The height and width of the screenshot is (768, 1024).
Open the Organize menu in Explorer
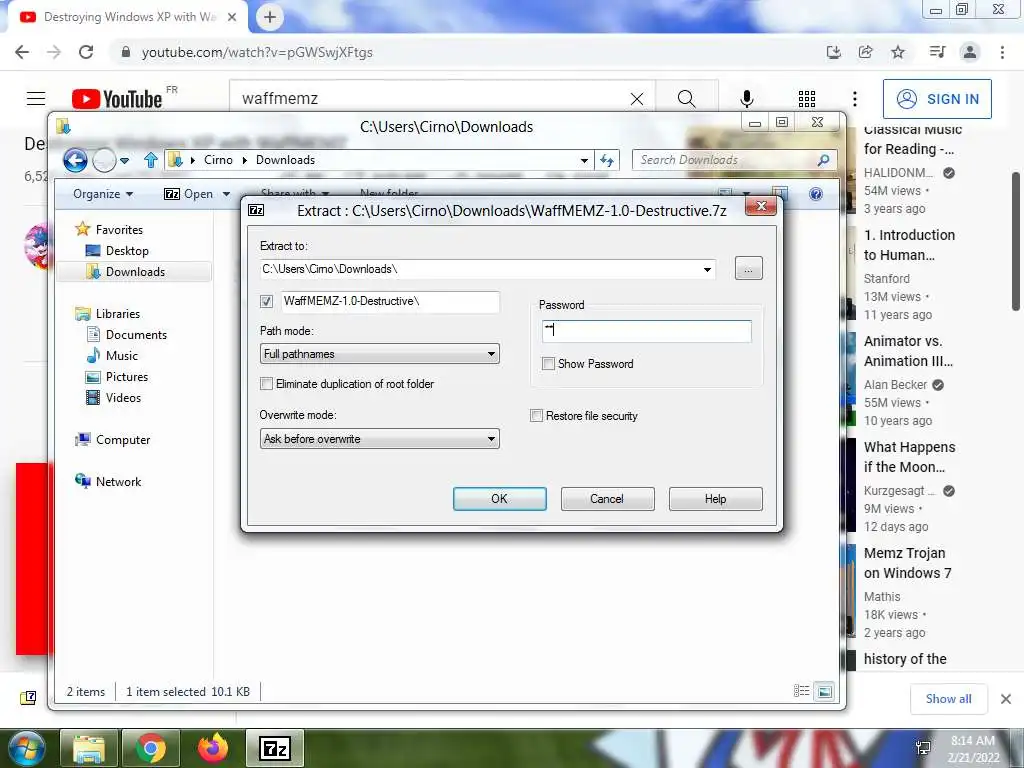click(x=103, y=194)
